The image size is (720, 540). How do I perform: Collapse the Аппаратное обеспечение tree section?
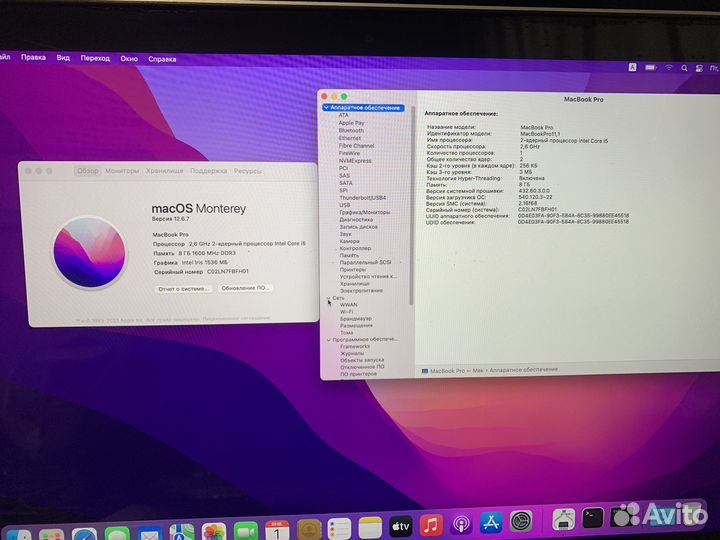pyautogui.click(x=326, y=107)
